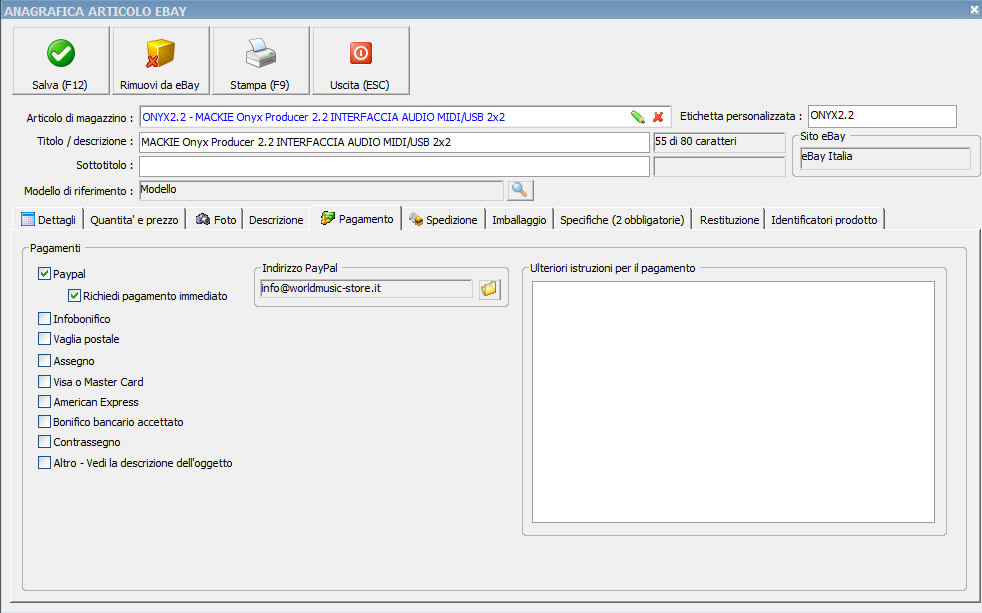
Task: Switch to Quantita' e prezzo tab
Action: [134, 220]
